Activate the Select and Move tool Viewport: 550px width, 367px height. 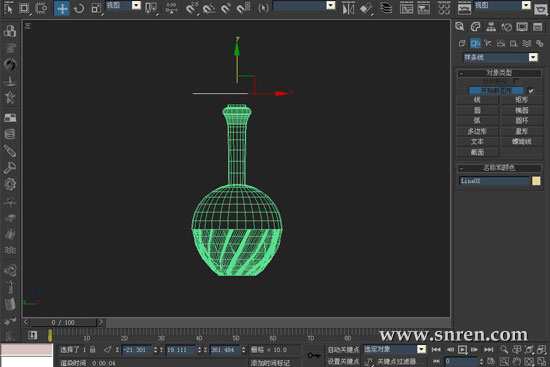62,8
